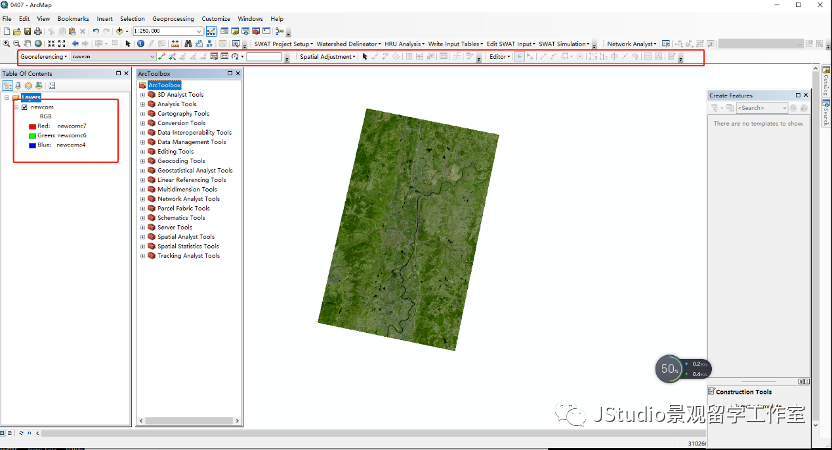Expand the Data Management Tools toolbox
The image size is (832, 450).
142,142
